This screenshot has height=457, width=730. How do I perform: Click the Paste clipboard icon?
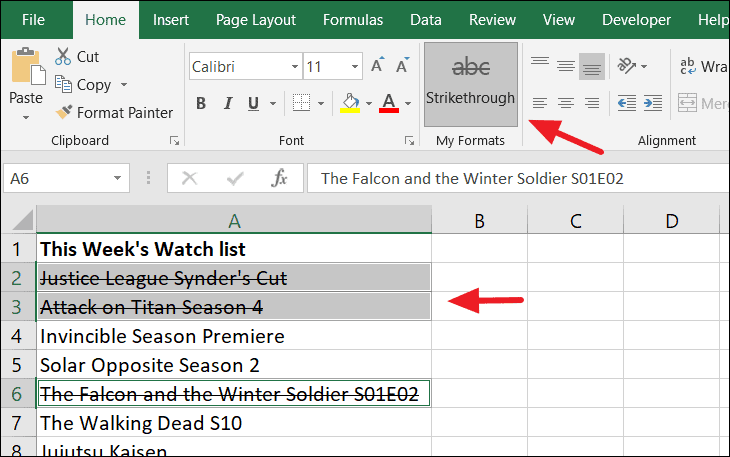tap(28, 66)
